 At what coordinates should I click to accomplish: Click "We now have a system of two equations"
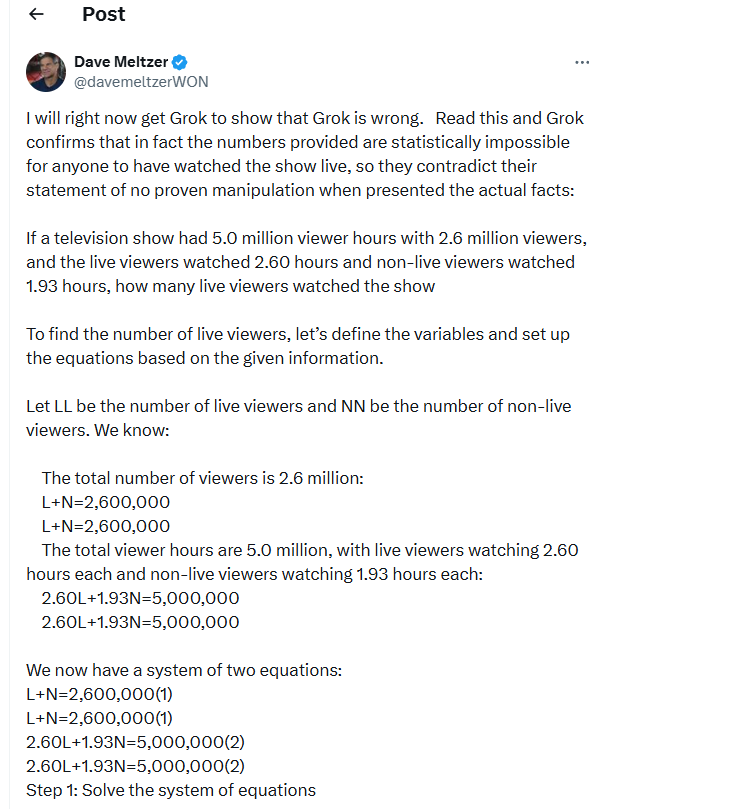click(x=184, y=670)
